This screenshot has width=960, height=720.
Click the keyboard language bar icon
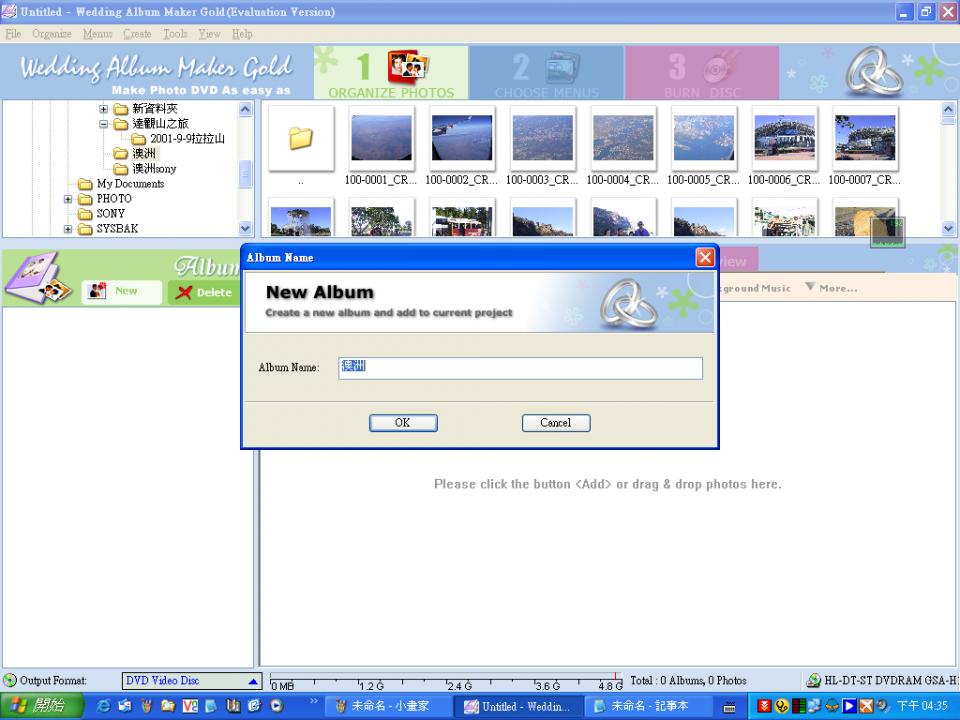tap(729, 707)
